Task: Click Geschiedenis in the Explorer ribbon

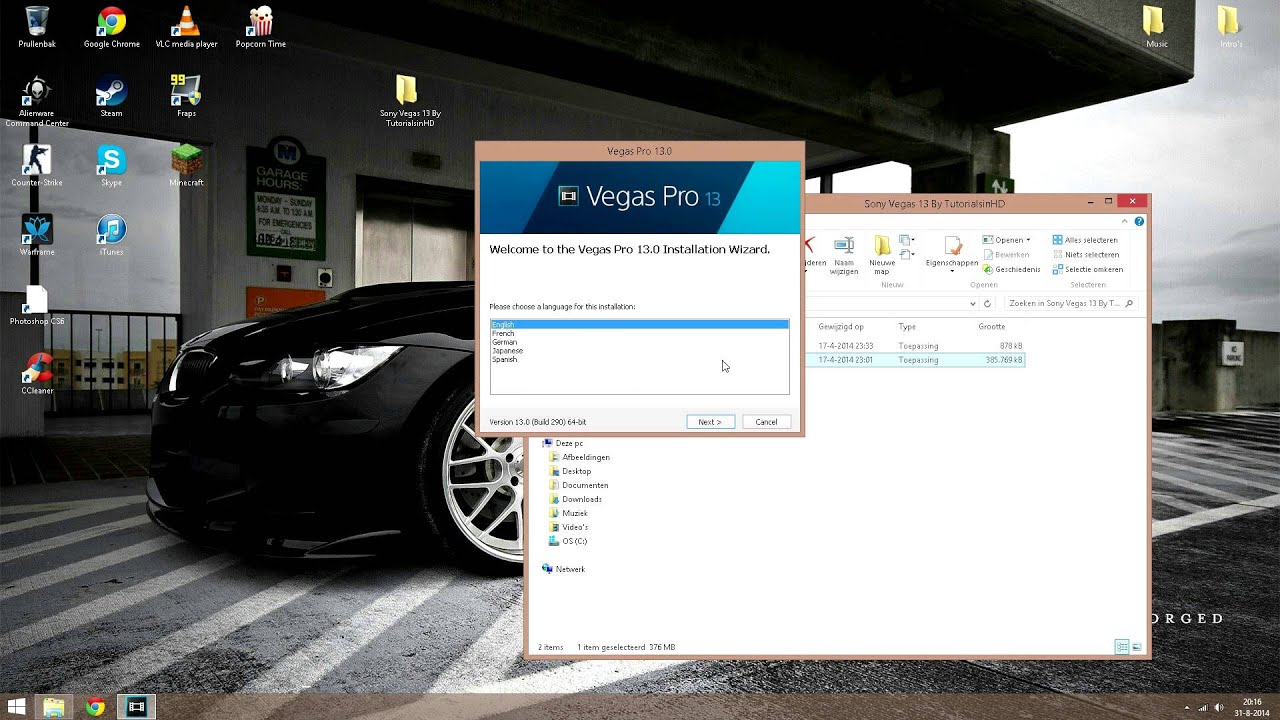Action: [1012, 269]
